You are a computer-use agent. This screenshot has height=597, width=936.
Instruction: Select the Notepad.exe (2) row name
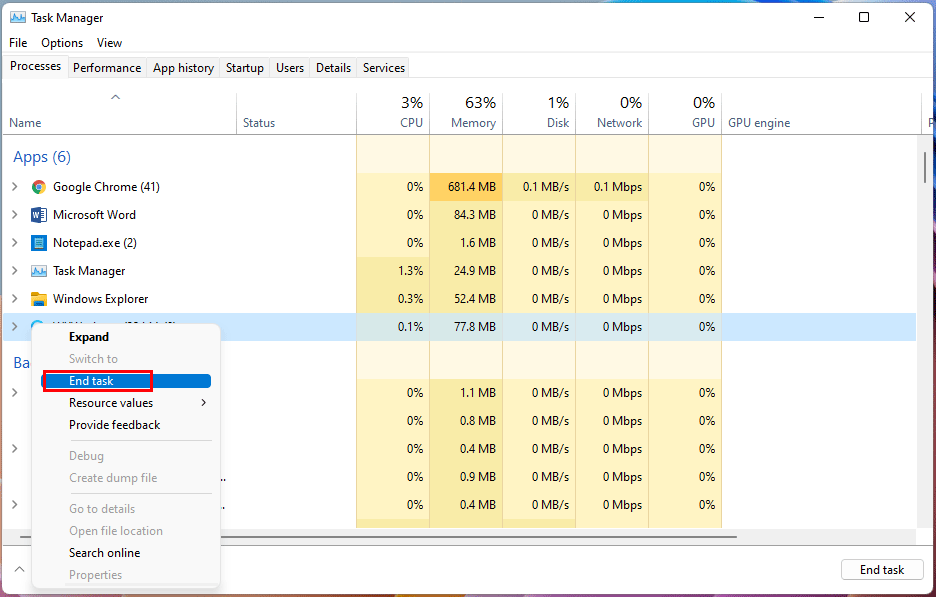point(95,243)
